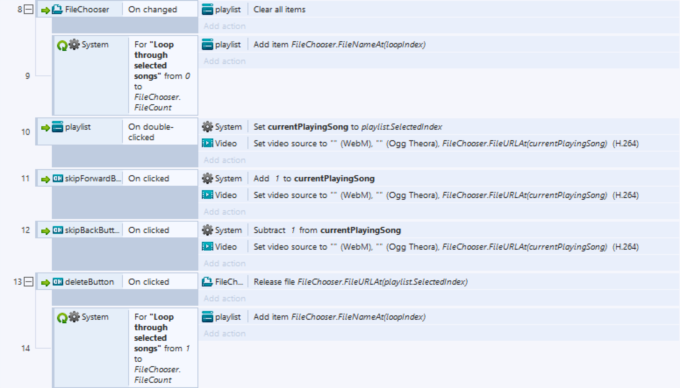
Task: Select Add 1 to currentPlayingSong action
Action: coord(439,178)
